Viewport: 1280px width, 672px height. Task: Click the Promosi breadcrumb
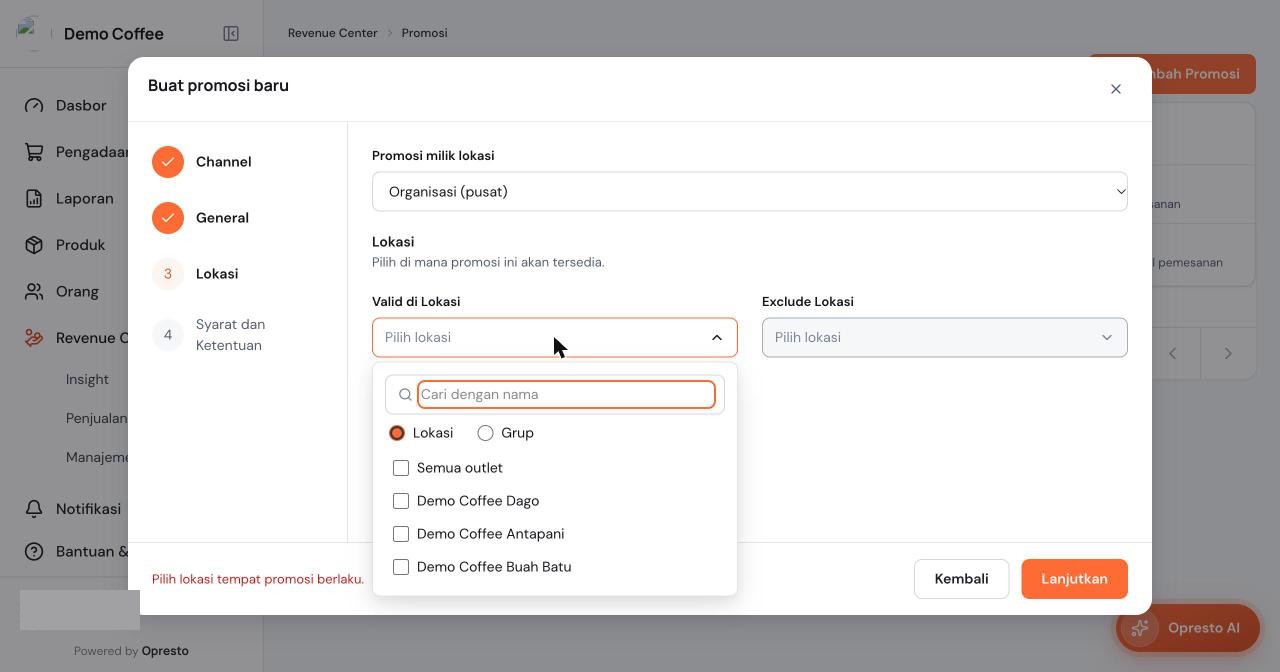tap(425, 33)
